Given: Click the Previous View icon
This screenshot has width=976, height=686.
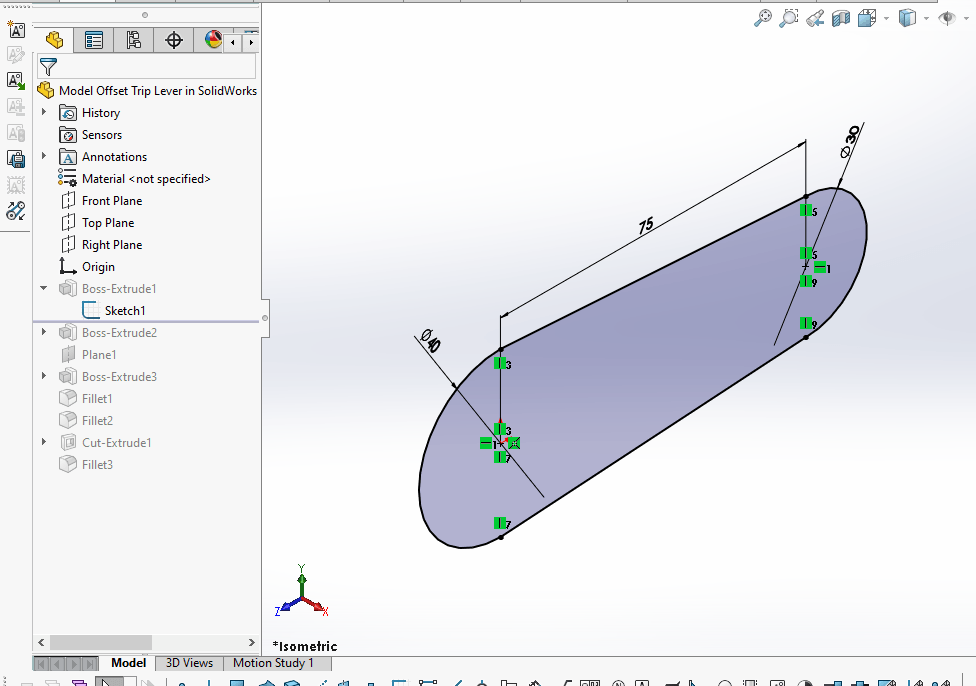Looking at the screenshot, I should pyautogui.click(x=815, y=18).
